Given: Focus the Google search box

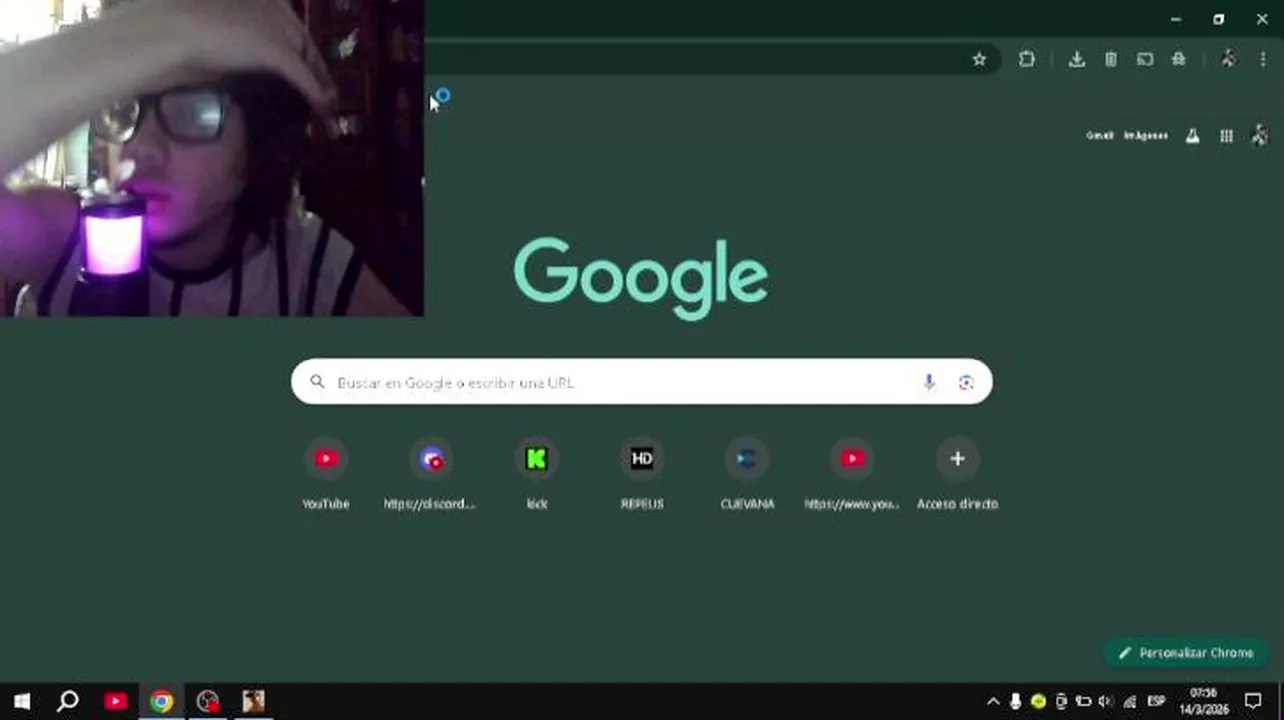Looking at the screenshot, I should [x=641, y=382].
